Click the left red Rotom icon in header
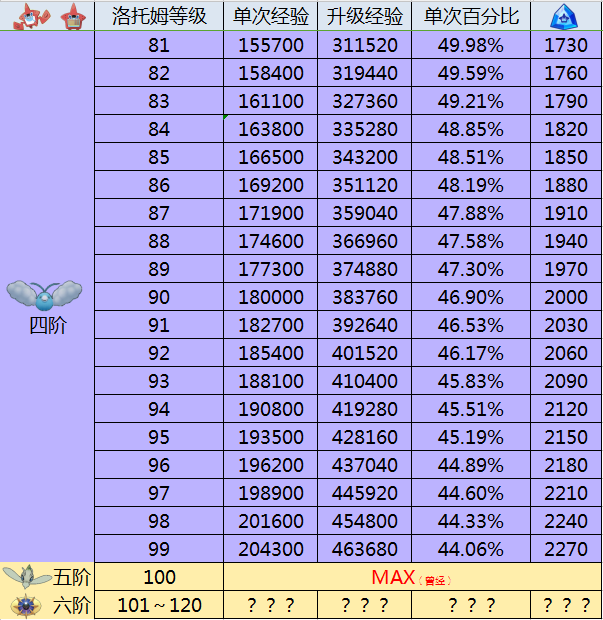 (x=27, y=16)
